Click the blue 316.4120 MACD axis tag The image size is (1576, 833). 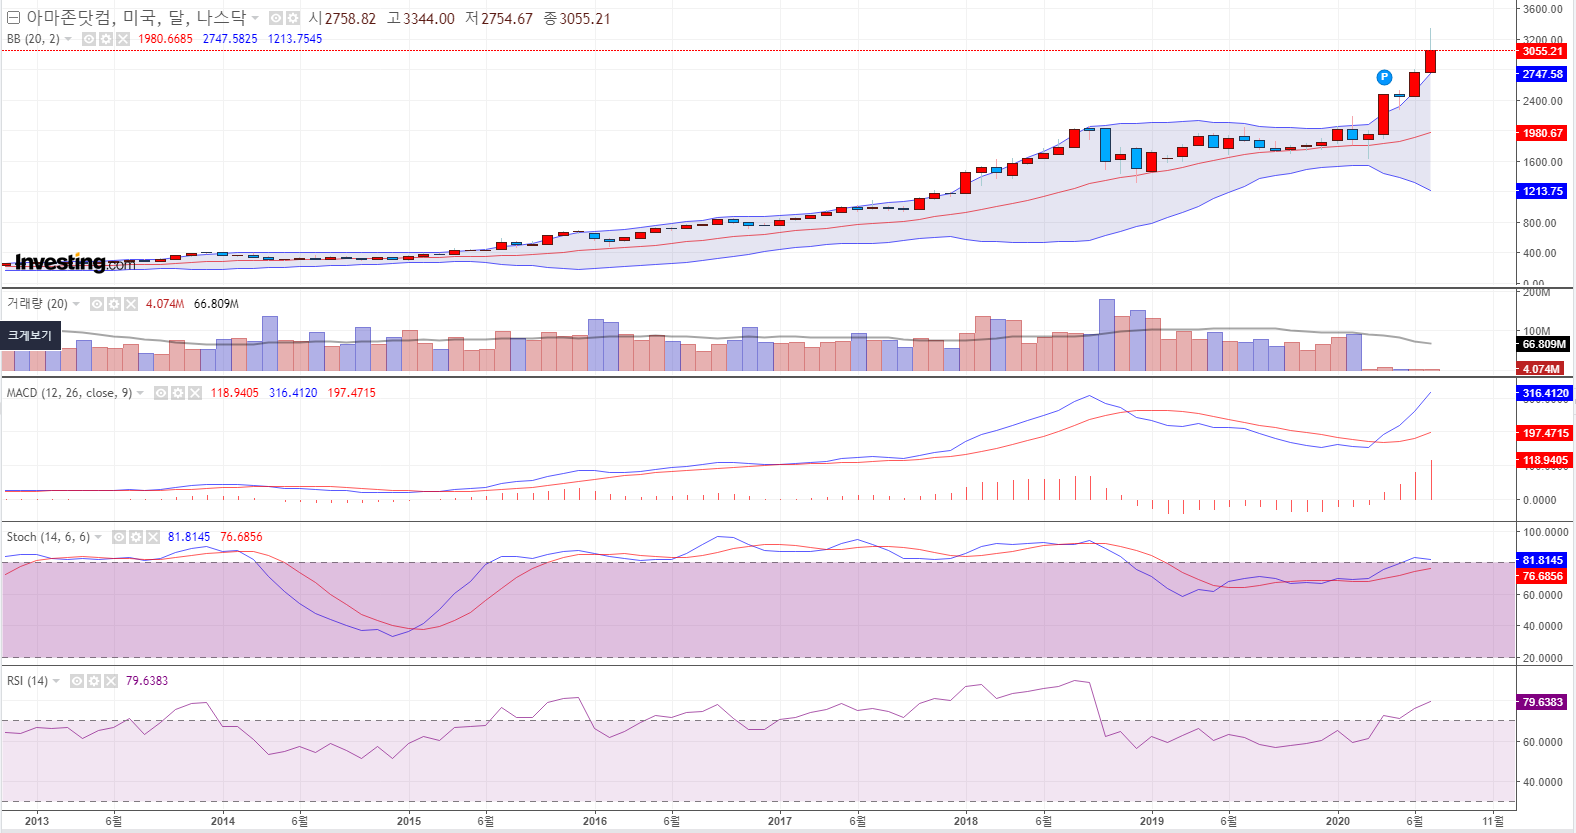point(1545,393)
